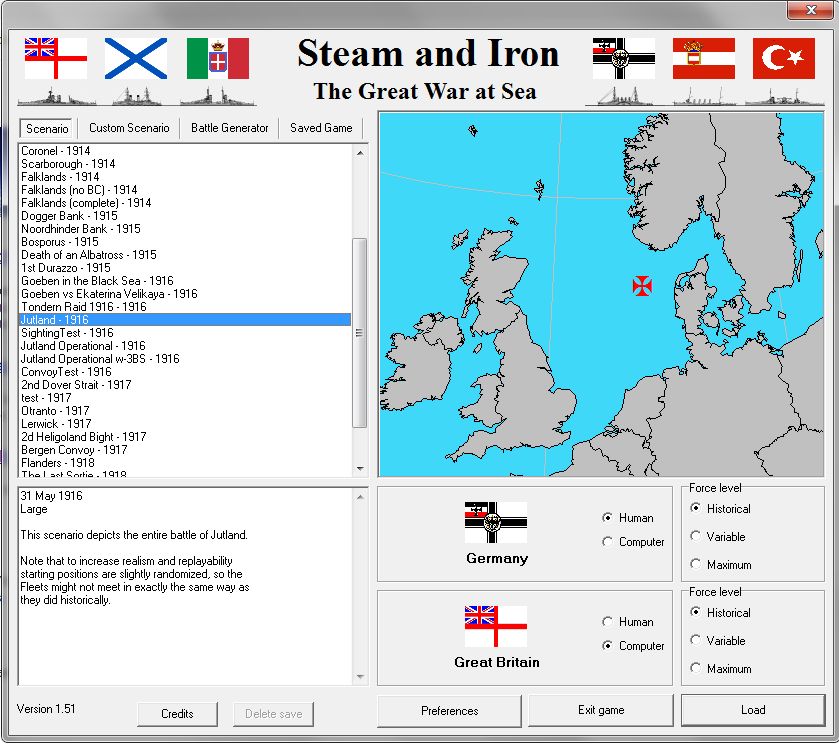Choose Maximum force level for Great Britain
839x744 pixels.
click(696, 668)
